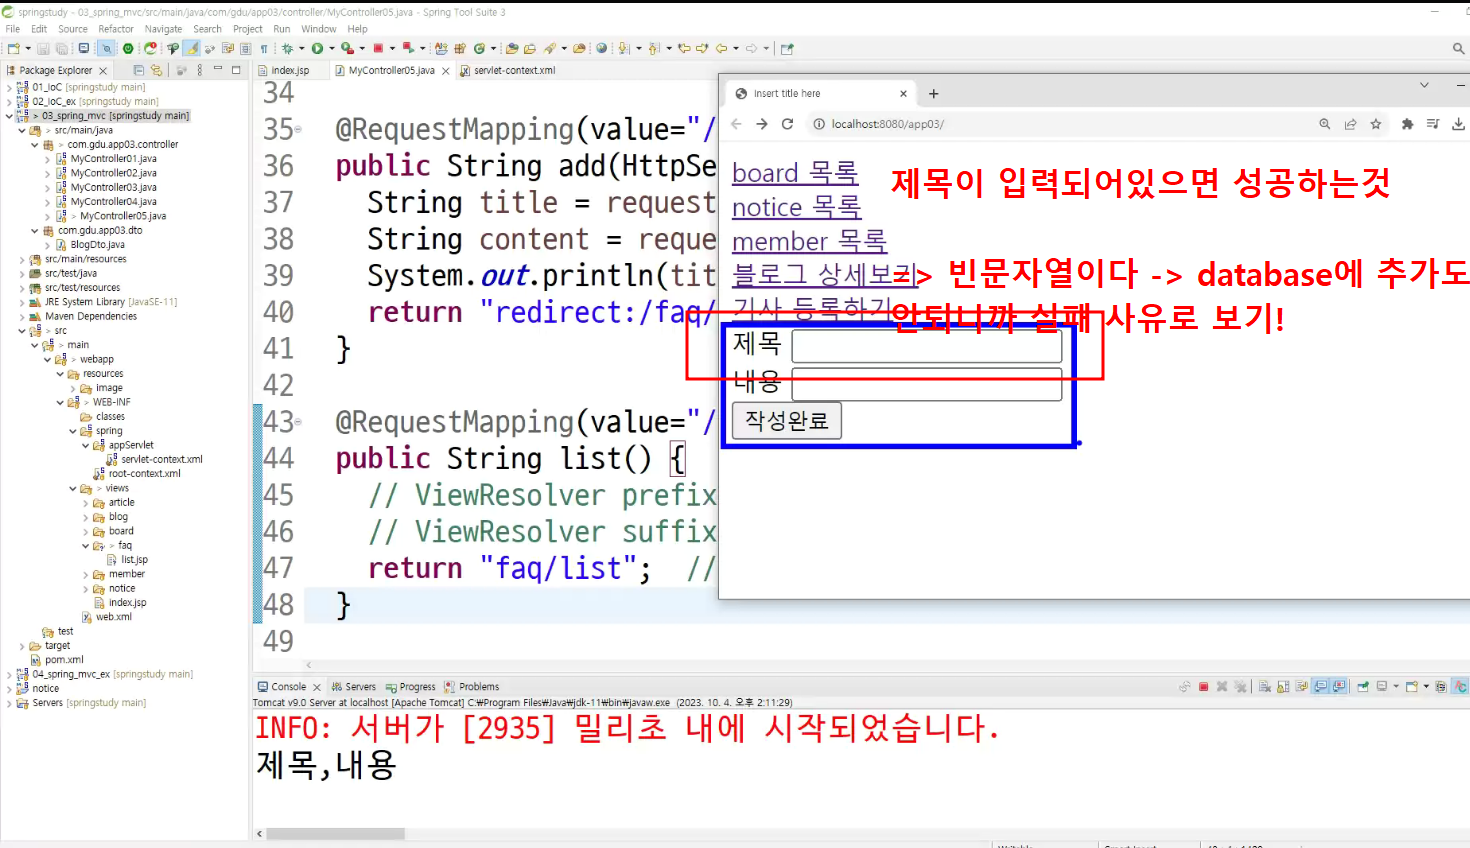1470x848 pixels.
Task: Open the browser extensions puzzle icon
Action: point(1407,124)
